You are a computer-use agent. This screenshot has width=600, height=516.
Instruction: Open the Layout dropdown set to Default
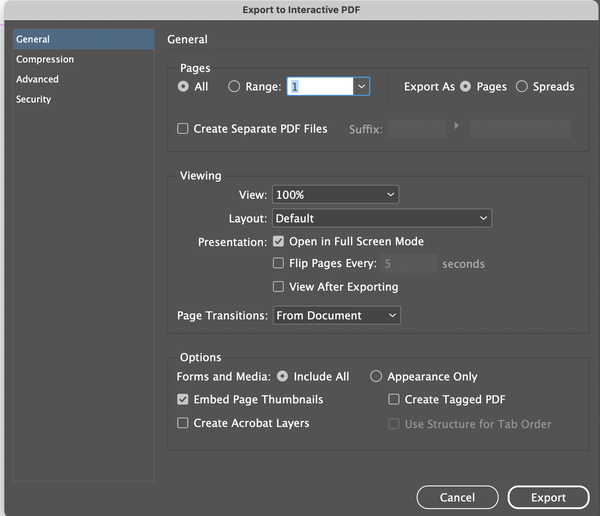[x=382, y=218]
